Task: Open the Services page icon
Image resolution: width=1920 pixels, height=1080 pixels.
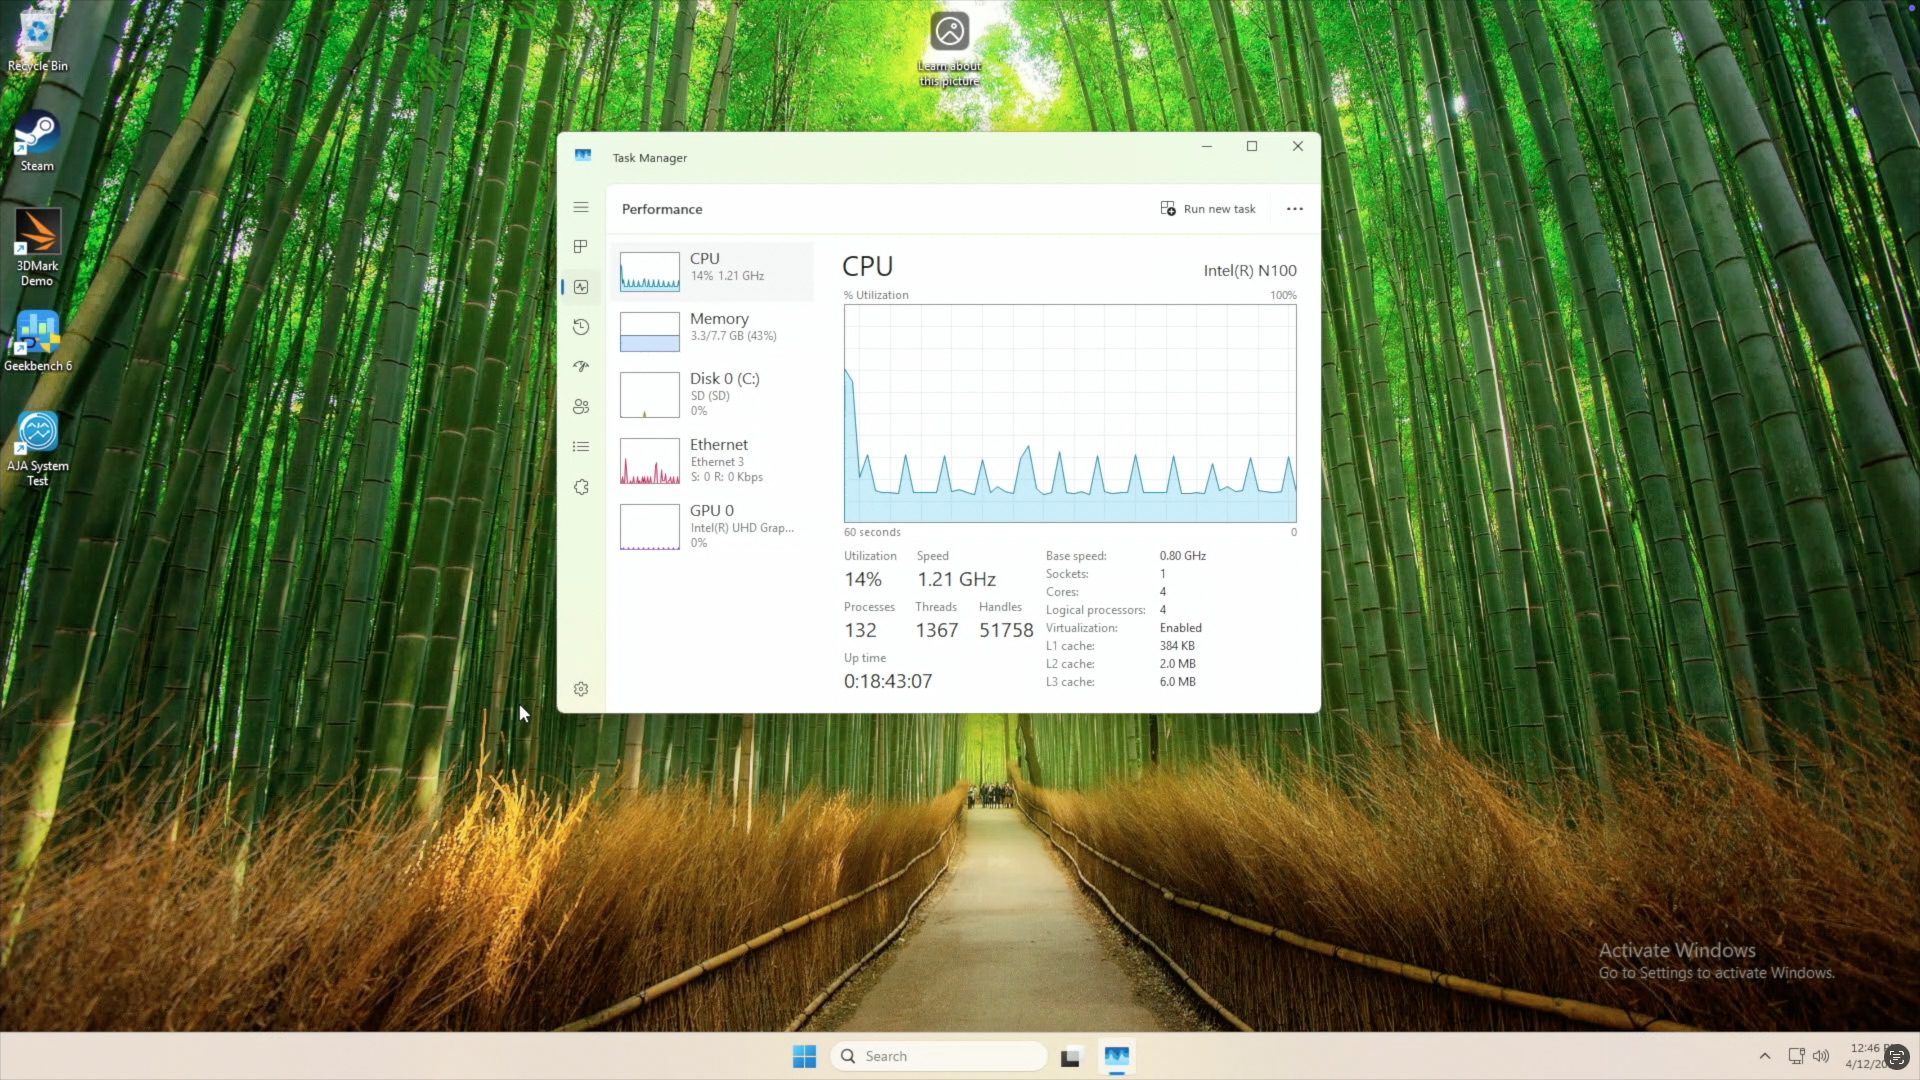Action: (x=581, y=487)
